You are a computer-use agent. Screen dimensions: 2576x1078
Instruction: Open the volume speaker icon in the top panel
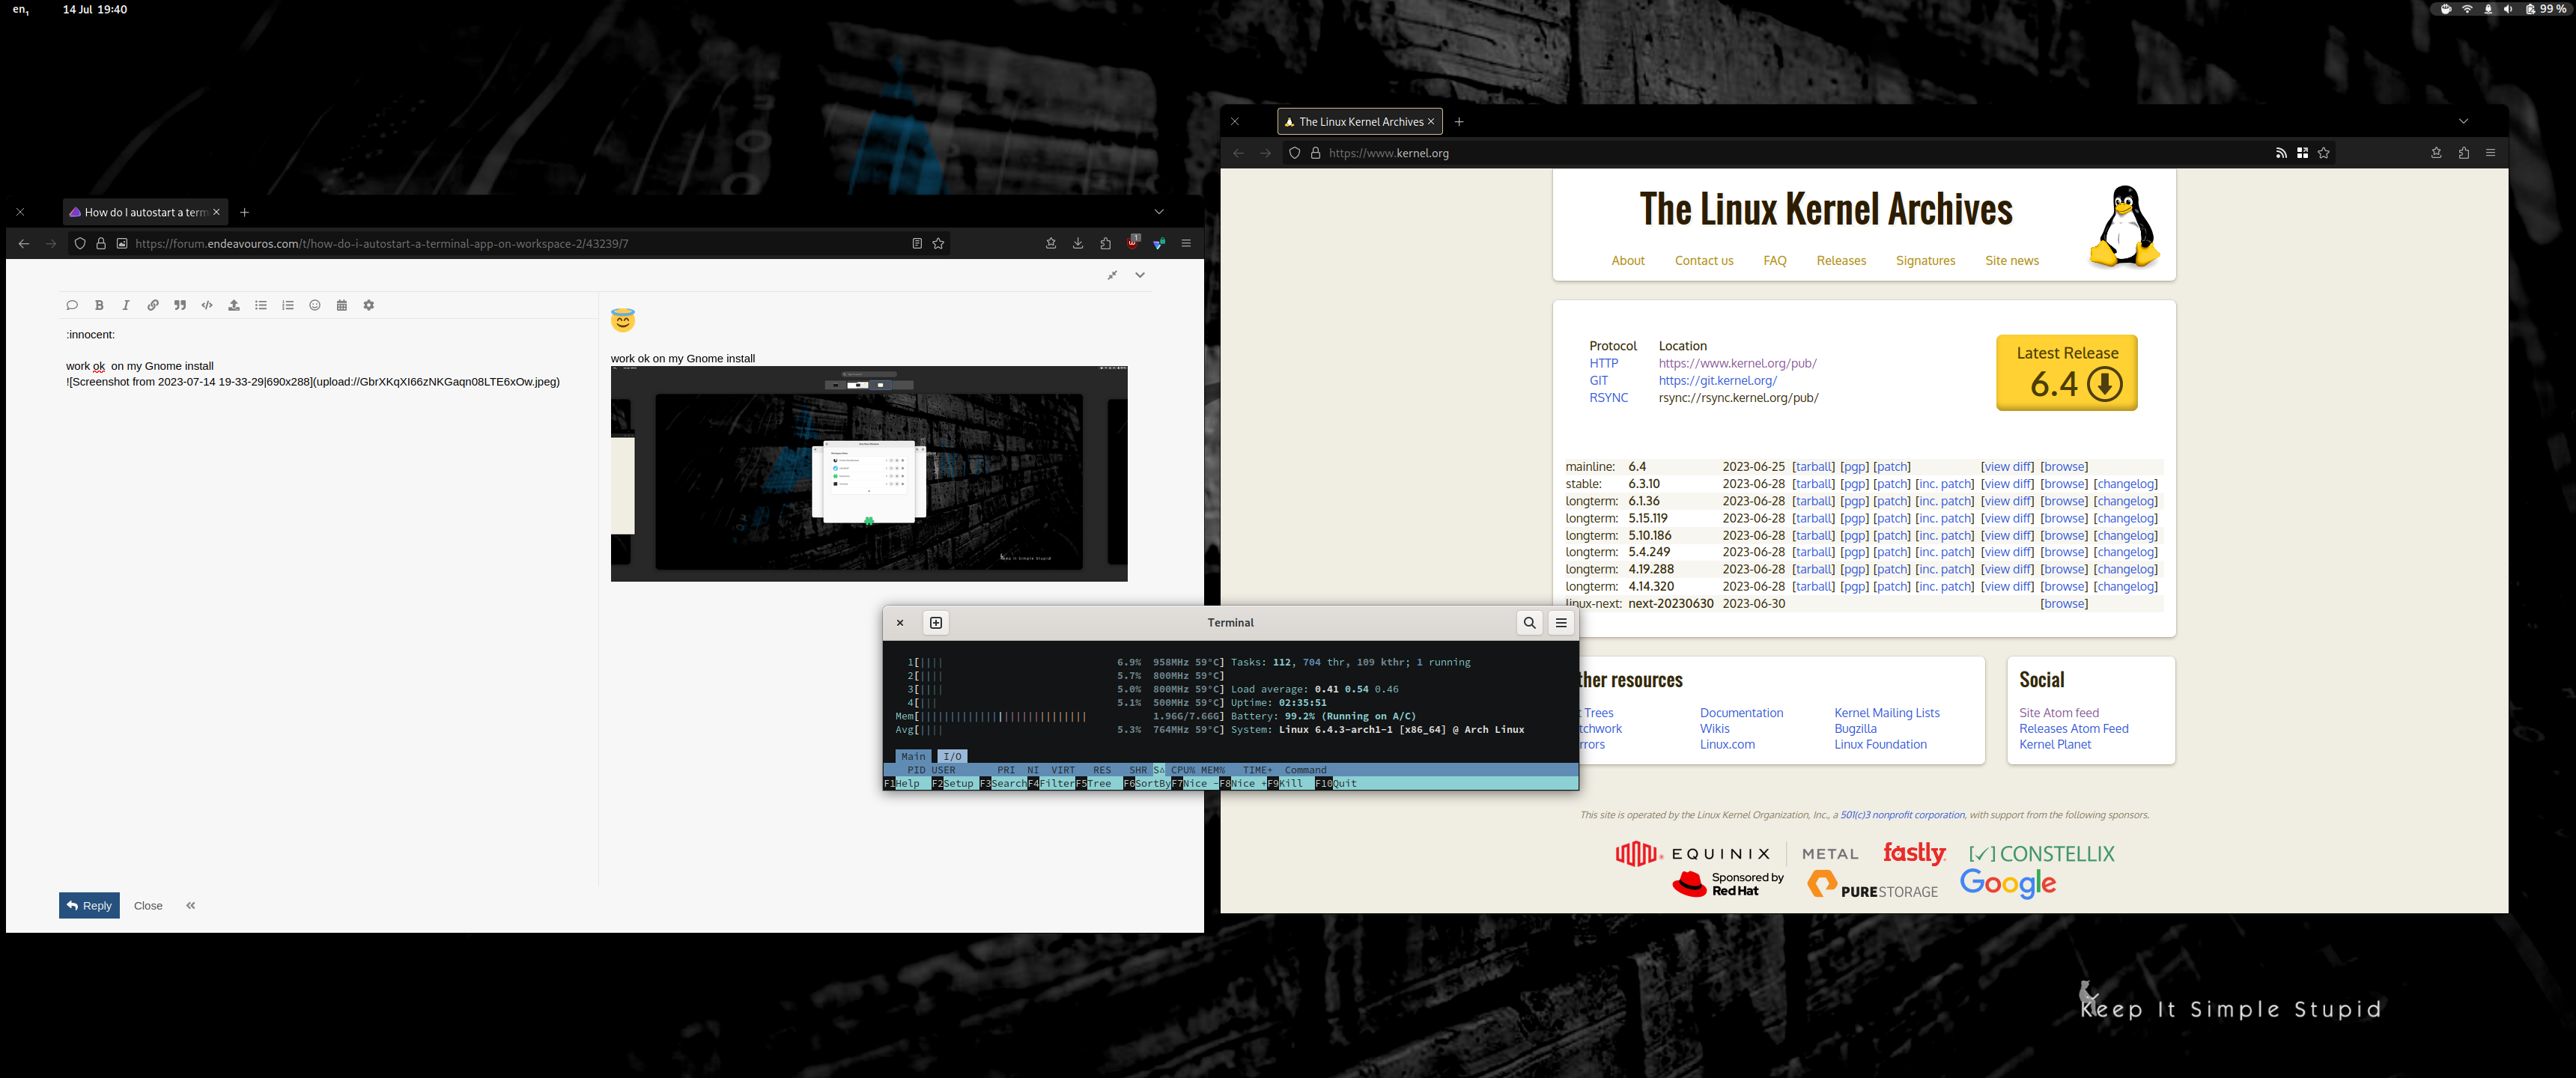click(2508, 9)
